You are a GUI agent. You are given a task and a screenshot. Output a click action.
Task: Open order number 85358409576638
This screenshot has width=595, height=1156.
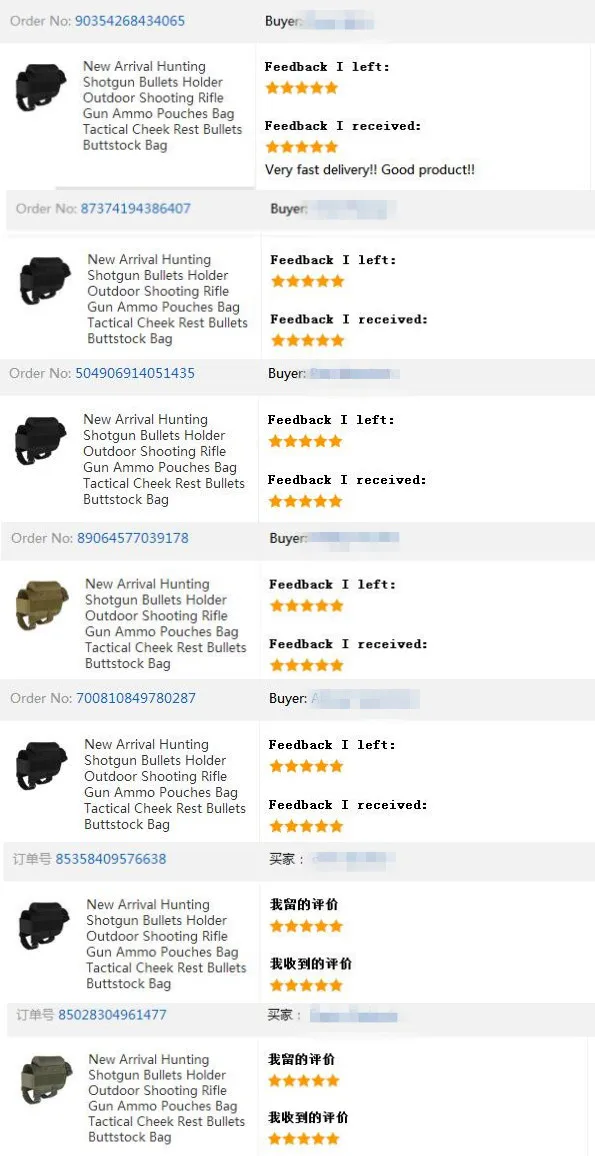coord(111,859)
